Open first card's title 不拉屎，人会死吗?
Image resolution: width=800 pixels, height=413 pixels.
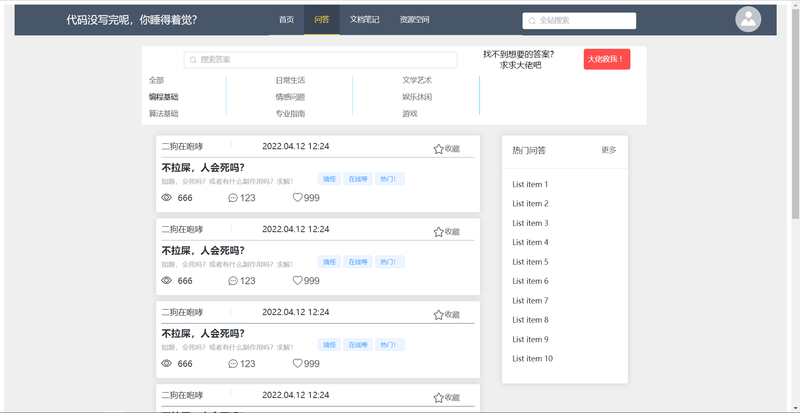[x=203, y=167]
